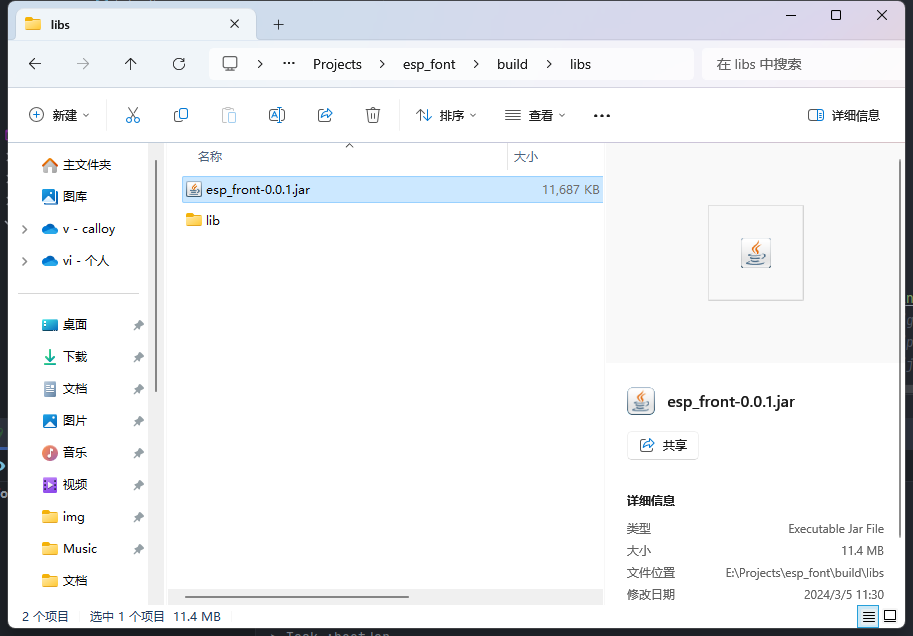Open Music folder in sidebar
The image size is (913, 636).
tap(69, 549)
